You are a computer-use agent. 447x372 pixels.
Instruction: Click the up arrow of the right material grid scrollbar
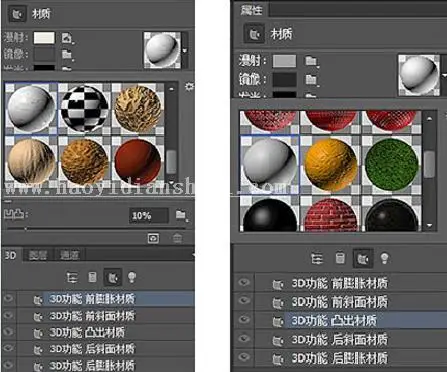429,119
